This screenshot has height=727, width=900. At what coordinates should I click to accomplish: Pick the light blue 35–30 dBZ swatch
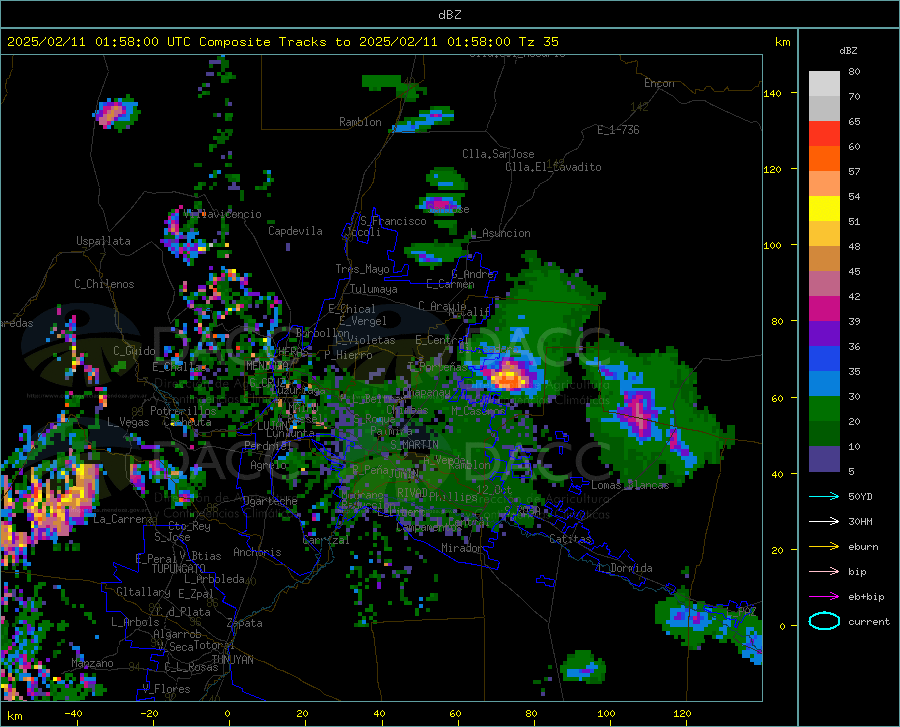tap(824, 384)
